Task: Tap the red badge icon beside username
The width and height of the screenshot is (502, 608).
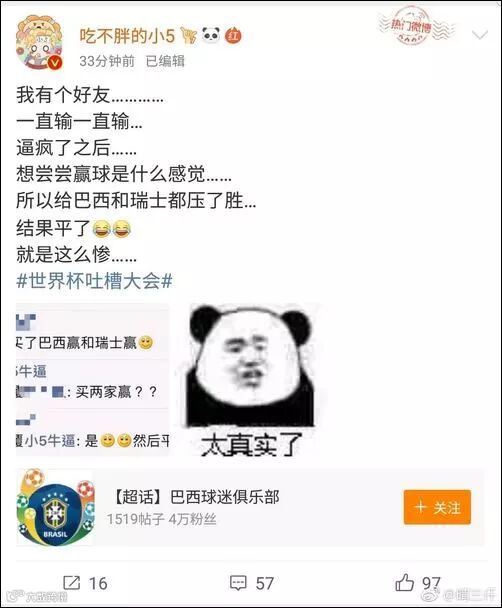Action: [233, 36]
